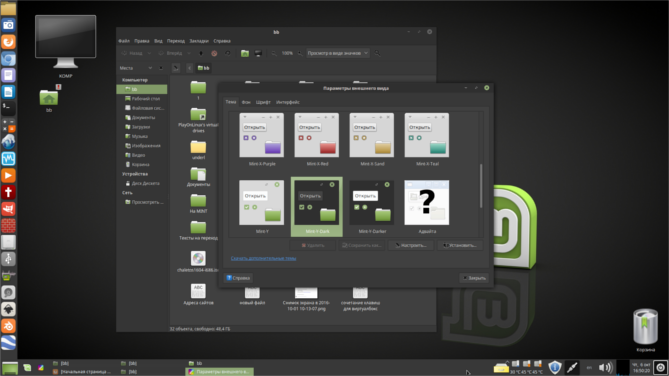
Task: Select the Mint-X-Teal theme thumbnail
Action: 427,139
